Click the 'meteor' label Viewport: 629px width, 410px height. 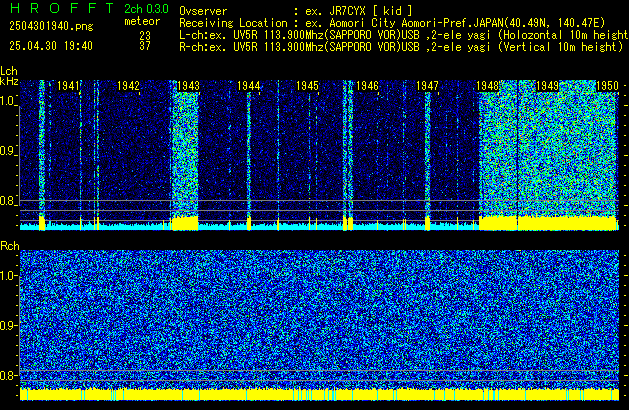pyautogui.click(x=142, y=21)
